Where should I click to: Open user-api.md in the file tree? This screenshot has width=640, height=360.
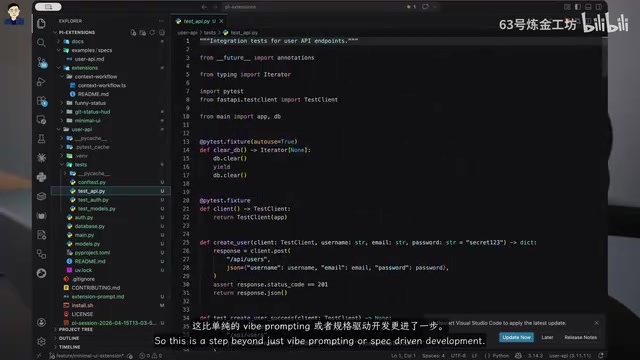(x=110, y=59)
